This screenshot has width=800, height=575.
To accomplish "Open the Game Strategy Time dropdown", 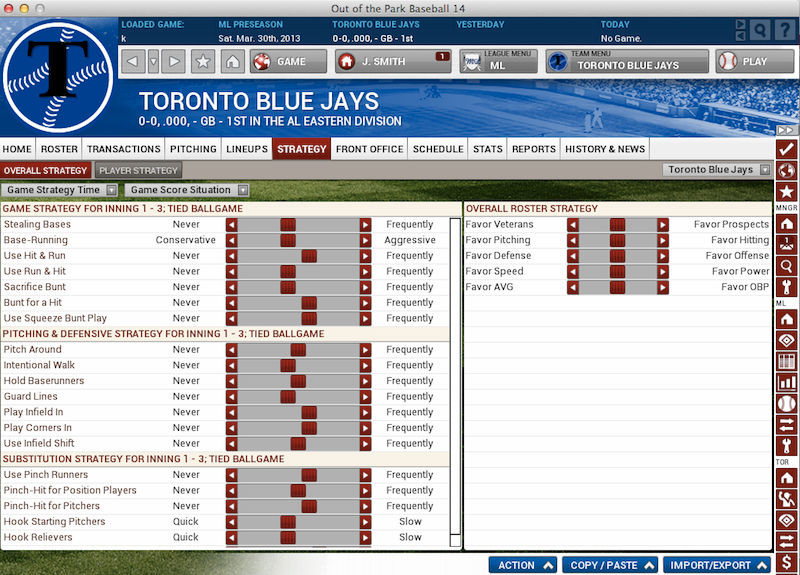I will click(x=59, y=190).
